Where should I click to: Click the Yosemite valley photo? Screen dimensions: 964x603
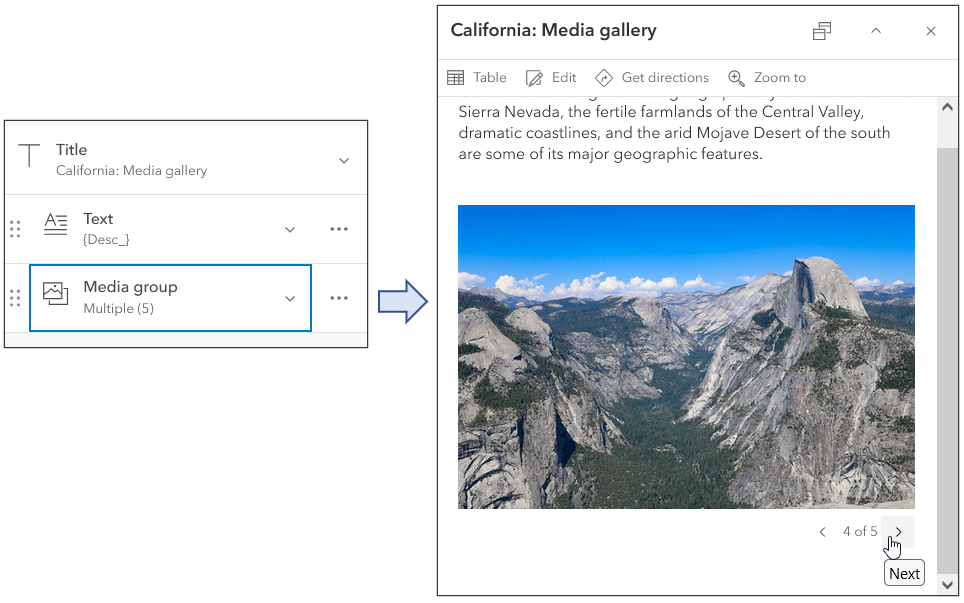click(686, 357)
